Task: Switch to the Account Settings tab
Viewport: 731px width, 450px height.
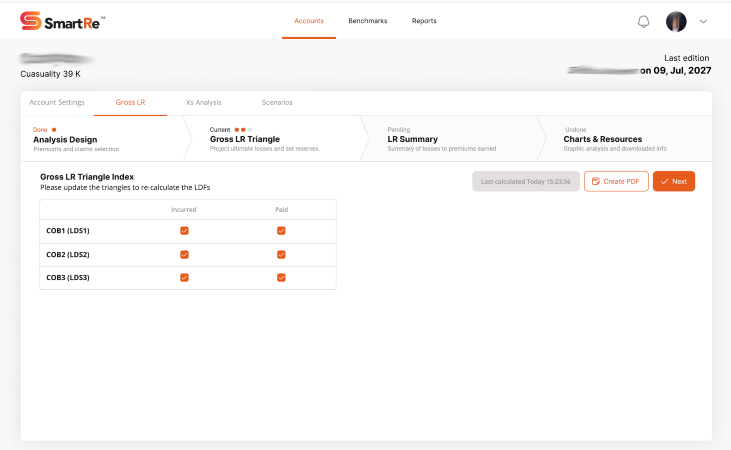Action: pyautogui.click(x=57, y=103)
